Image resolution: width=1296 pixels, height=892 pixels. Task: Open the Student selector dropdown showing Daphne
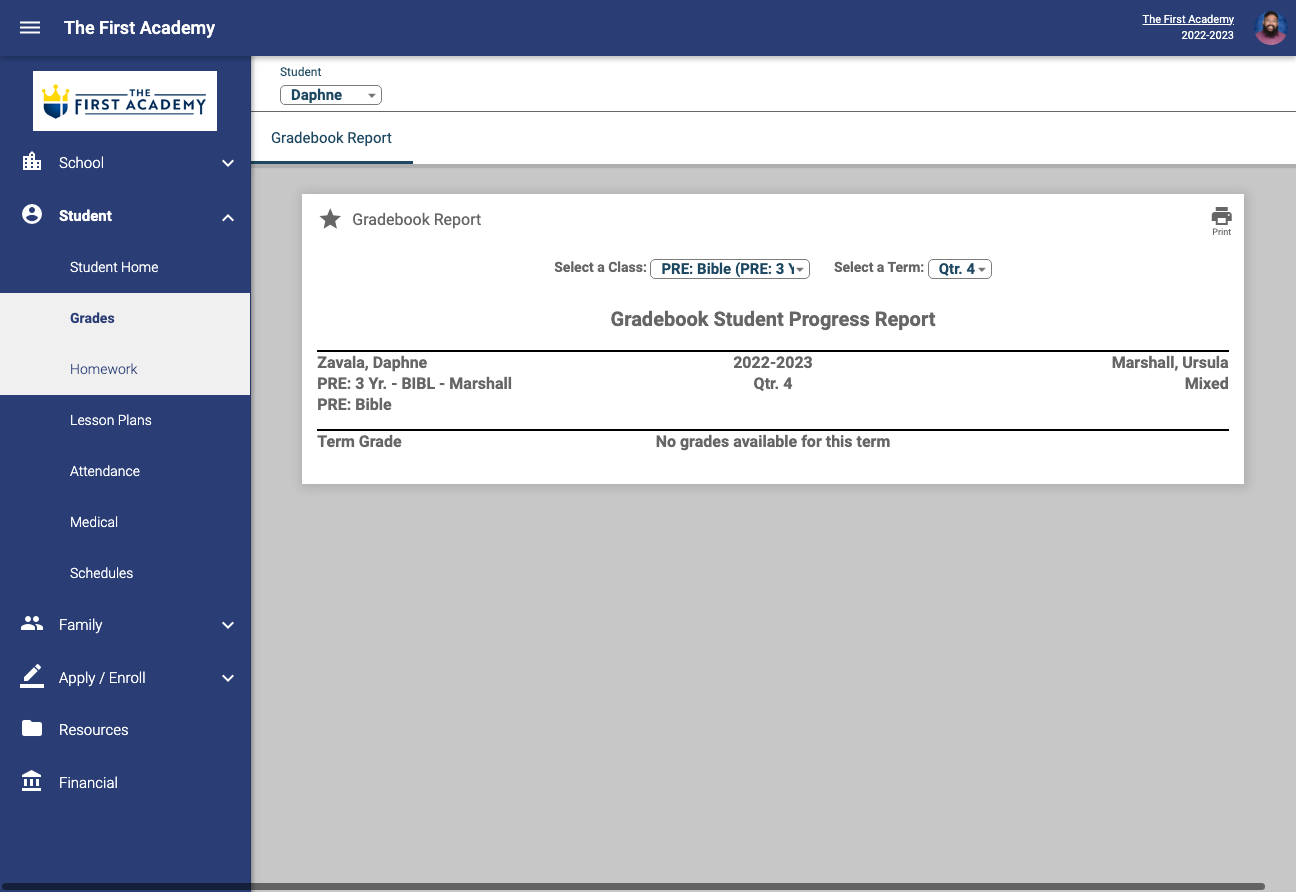click(331, 95)
